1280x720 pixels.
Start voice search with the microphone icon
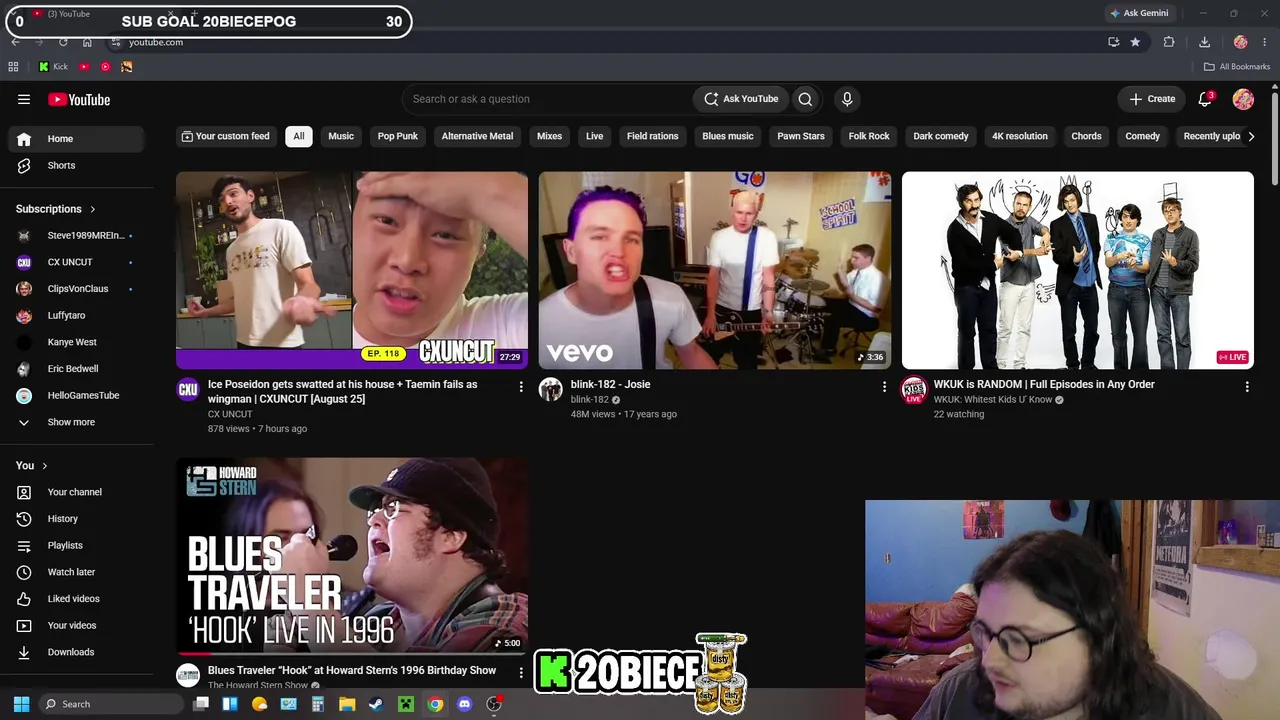(847, 99)
